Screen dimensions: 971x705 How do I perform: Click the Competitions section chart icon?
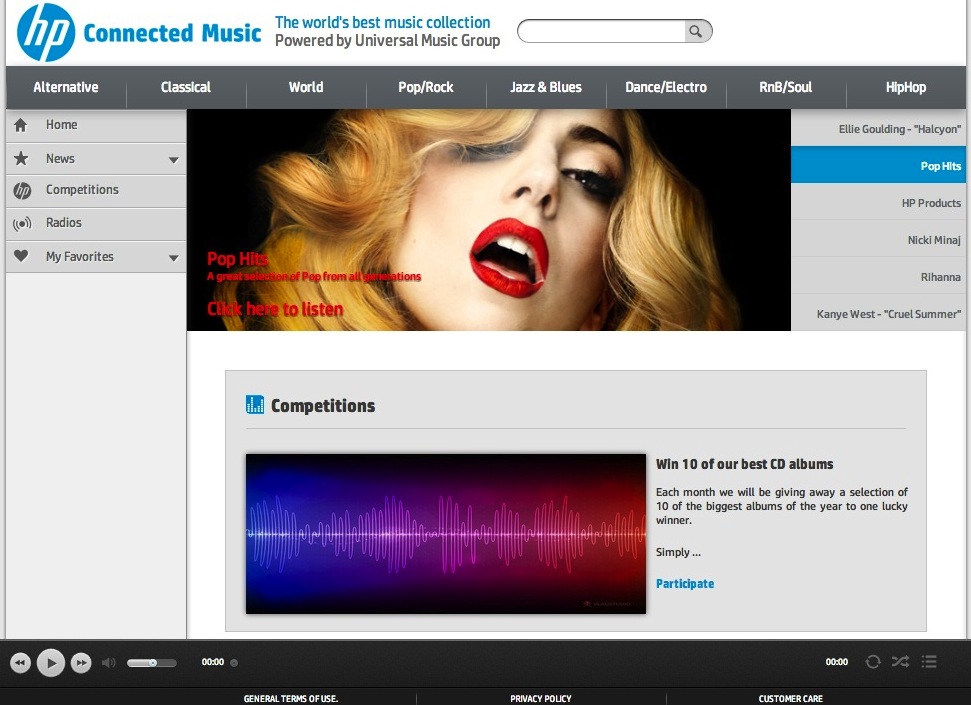[255, 405]
